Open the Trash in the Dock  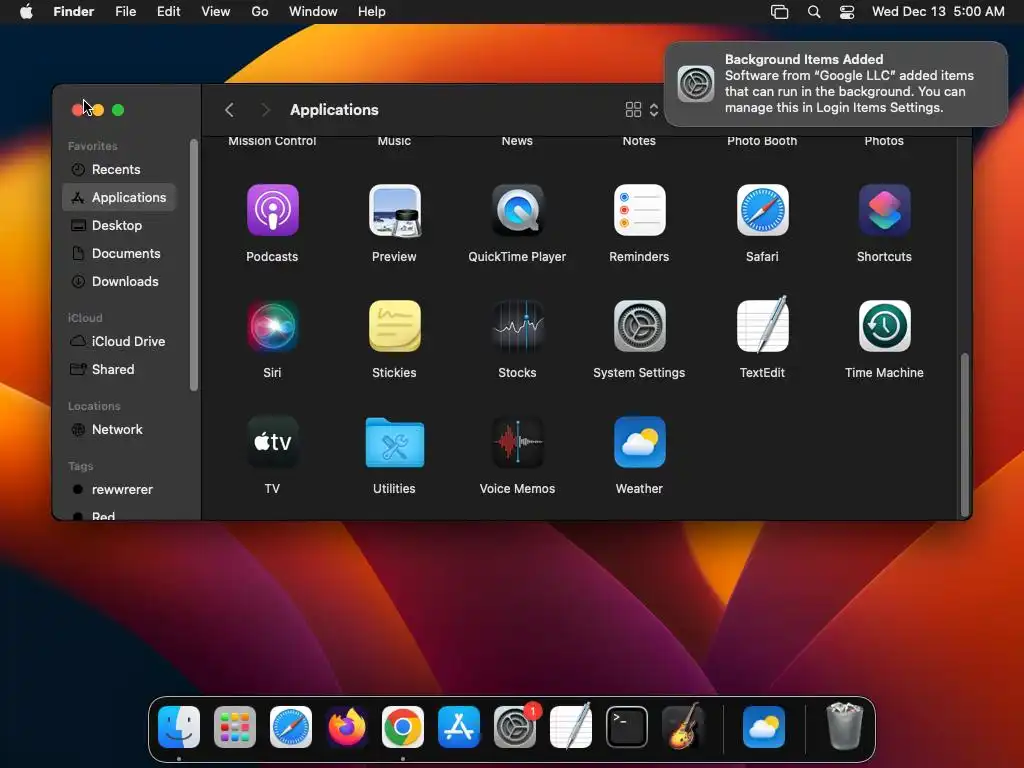pyautogui.click(x=844, y=727)
